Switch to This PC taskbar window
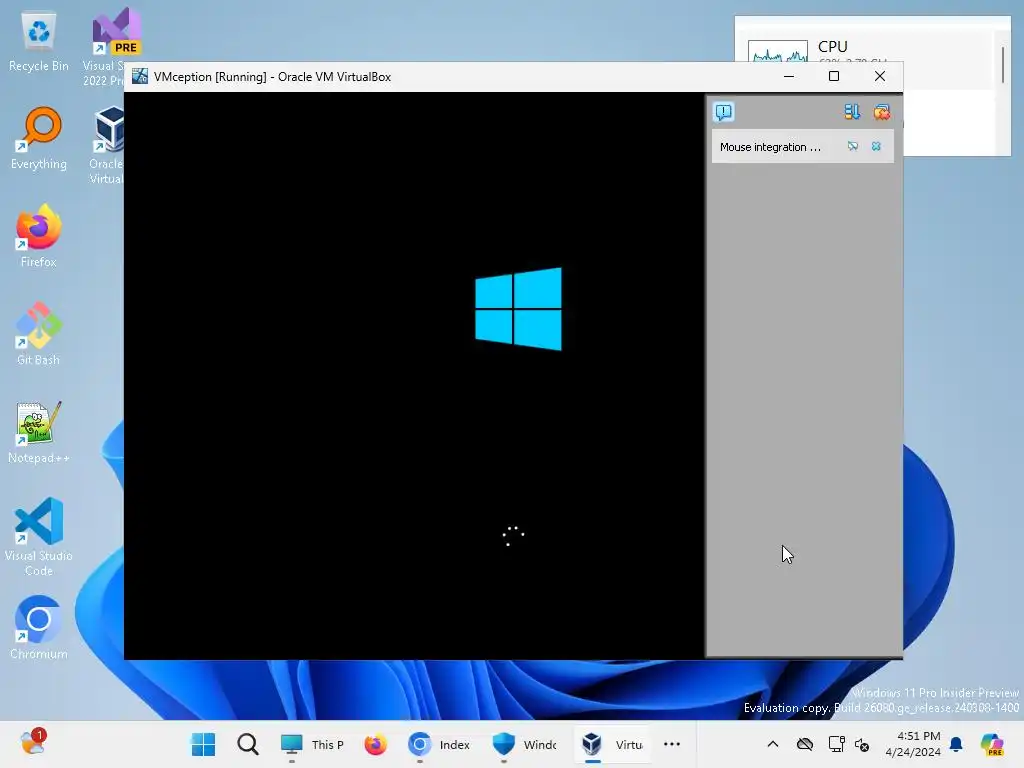 pos(312,744)
